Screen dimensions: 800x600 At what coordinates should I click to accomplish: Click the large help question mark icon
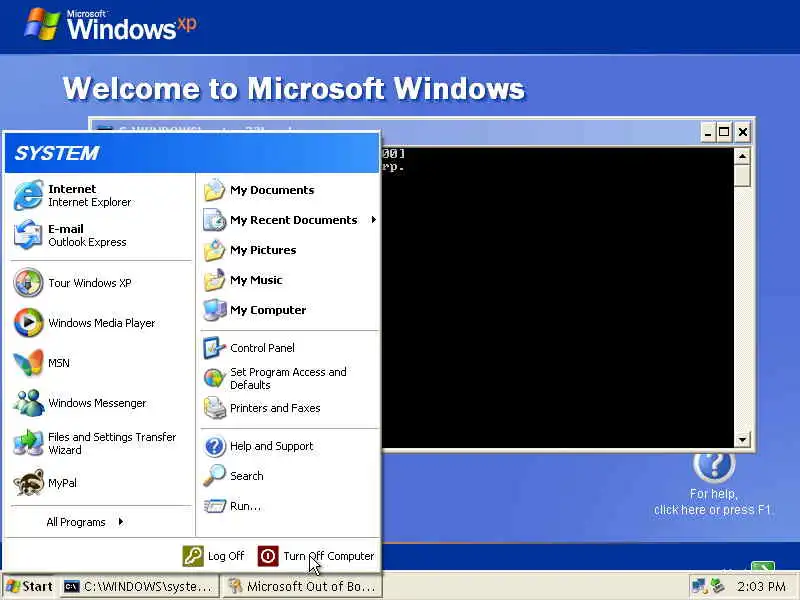[714, 465]
